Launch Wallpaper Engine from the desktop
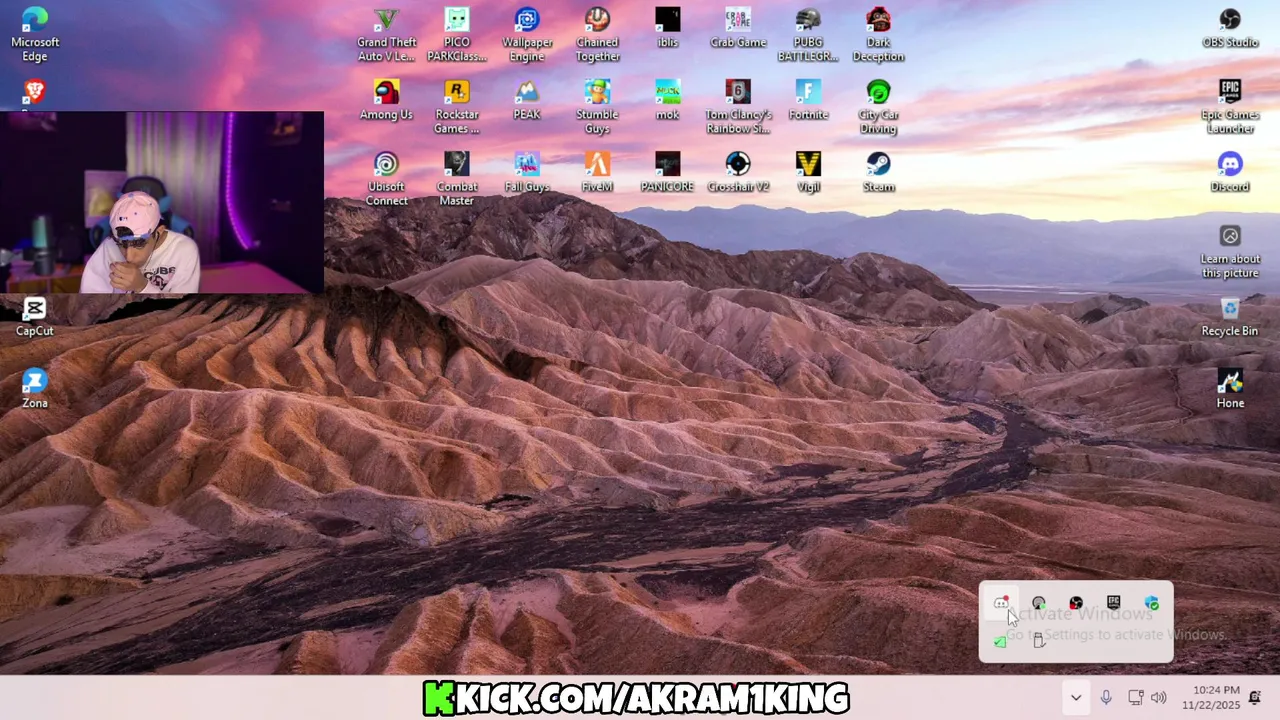Viewport: 1280px width, 720px height. click(527, 34)
